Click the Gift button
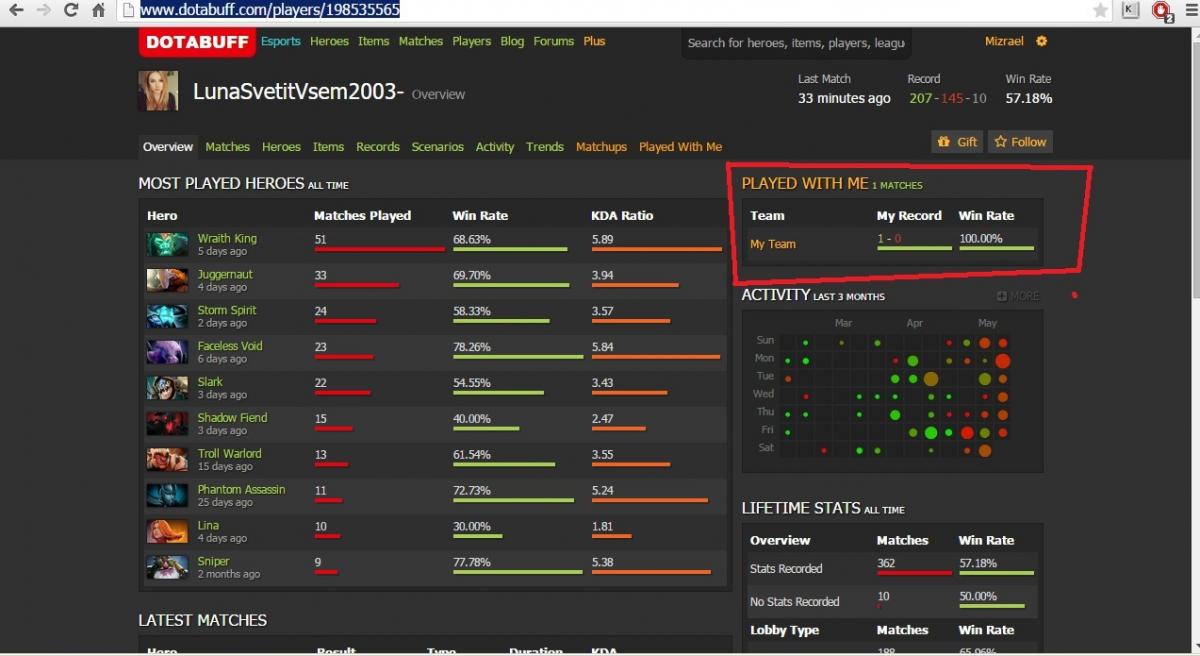This screenshot has height=656, width=1200. (x=957, y=142)
